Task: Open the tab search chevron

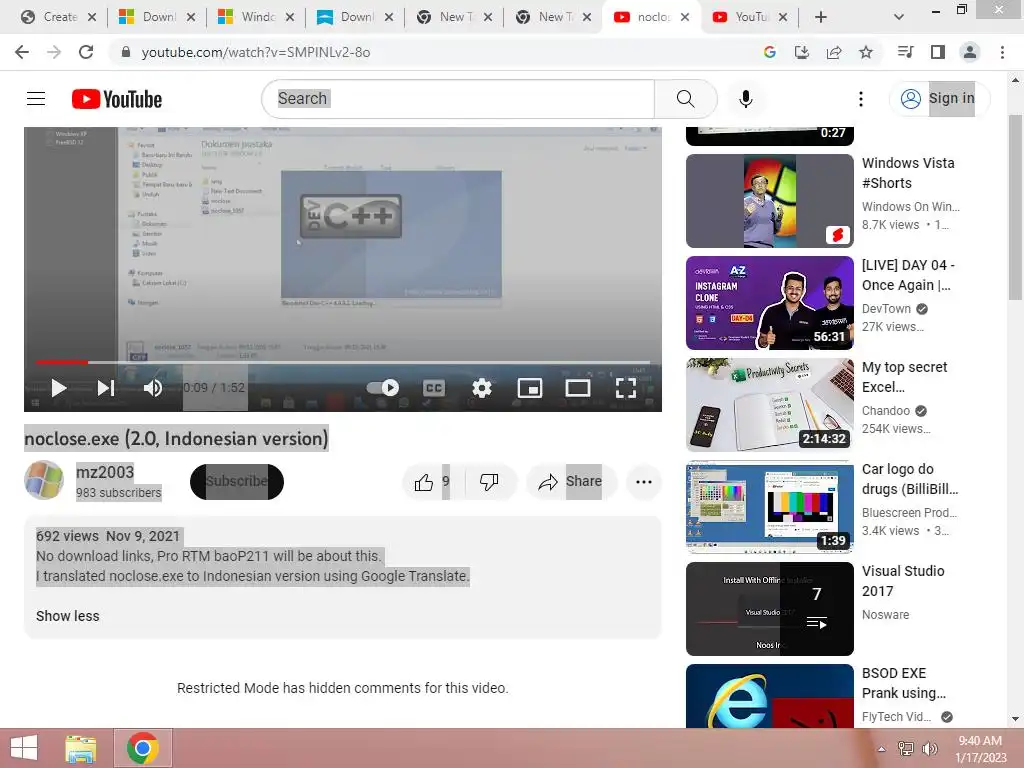Action: [899, 17]
